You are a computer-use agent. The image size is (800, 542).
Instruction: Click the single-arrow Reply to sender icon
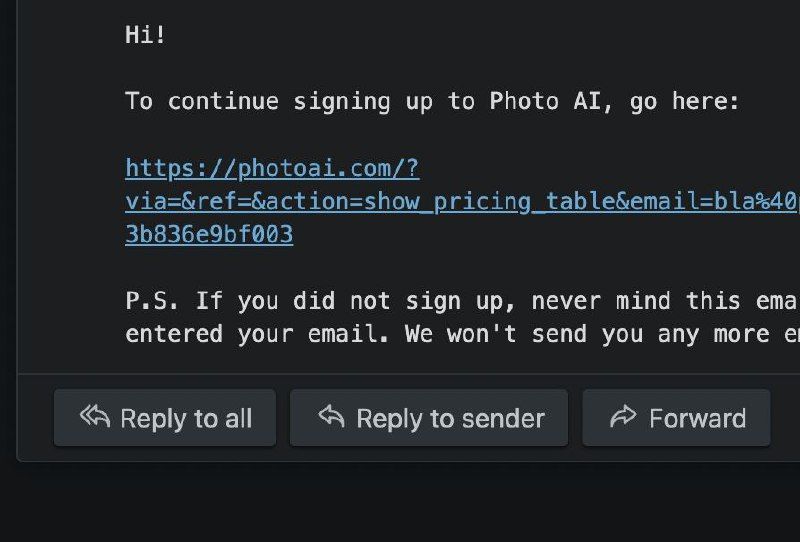[x=331, y=417]
